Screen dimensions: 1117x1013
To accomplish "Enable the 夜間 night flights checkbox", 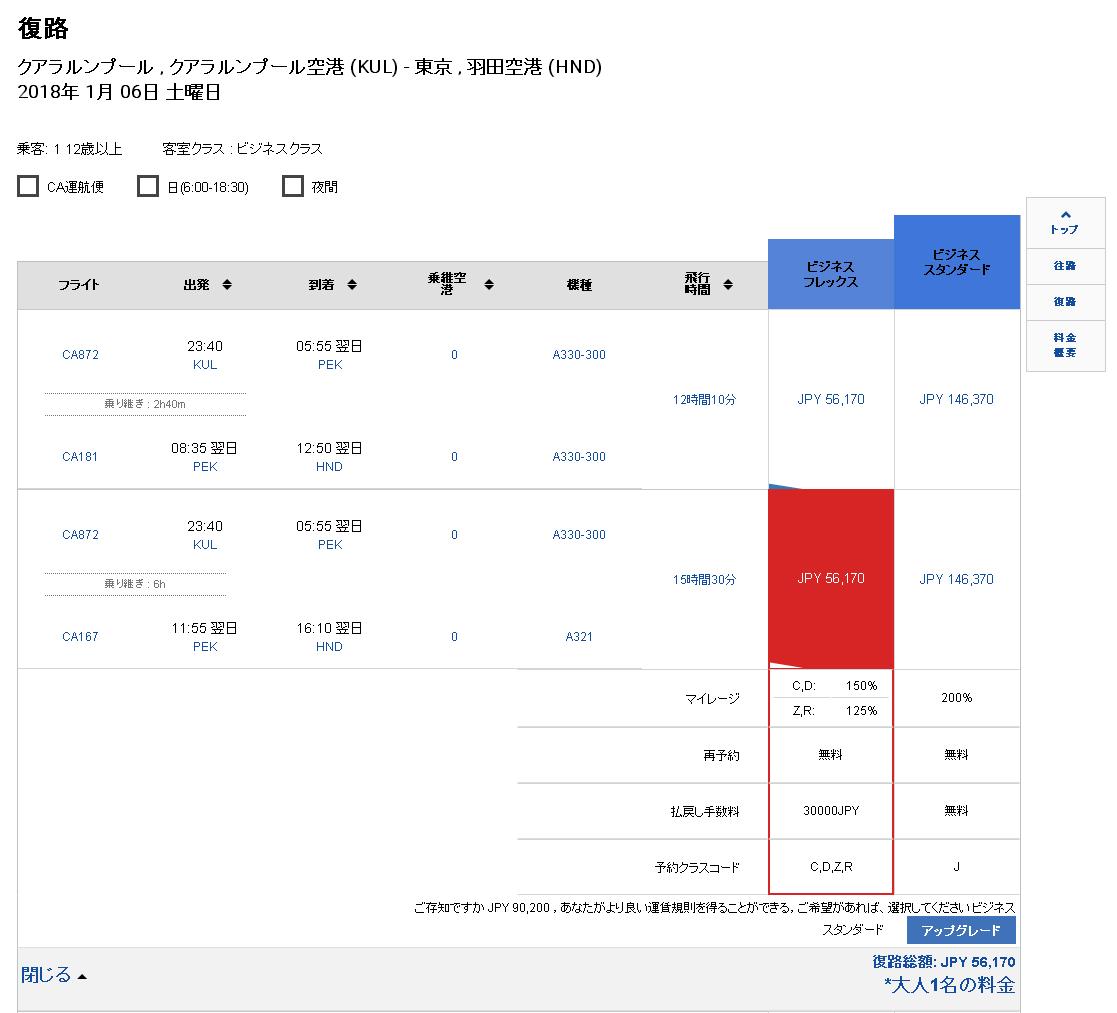I will click(x=293, y=187).
